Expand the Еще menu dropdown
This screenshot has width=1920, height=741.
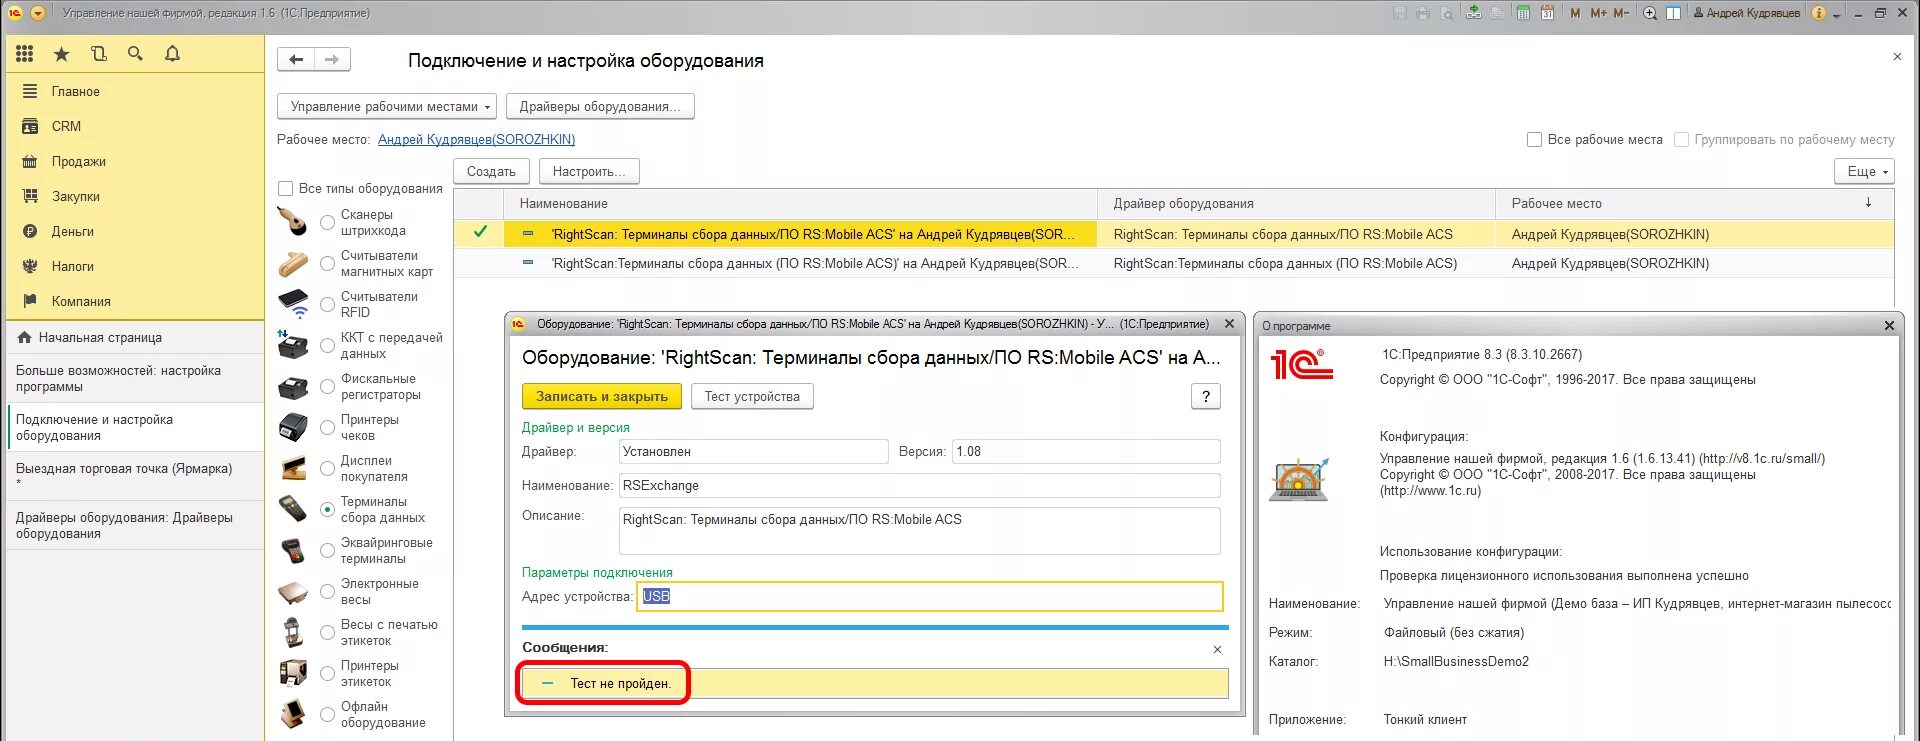(1864, 171)
